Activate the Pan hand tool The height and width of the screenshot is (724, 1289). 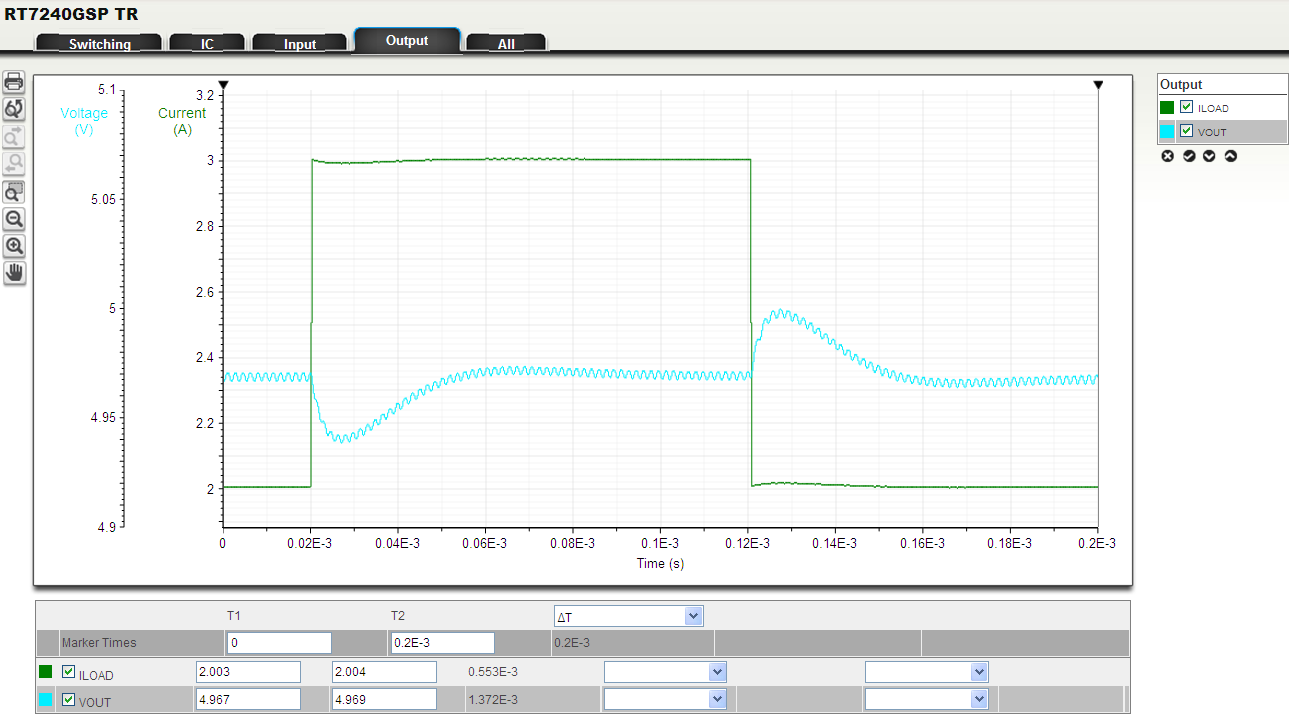tap(14, 271)
